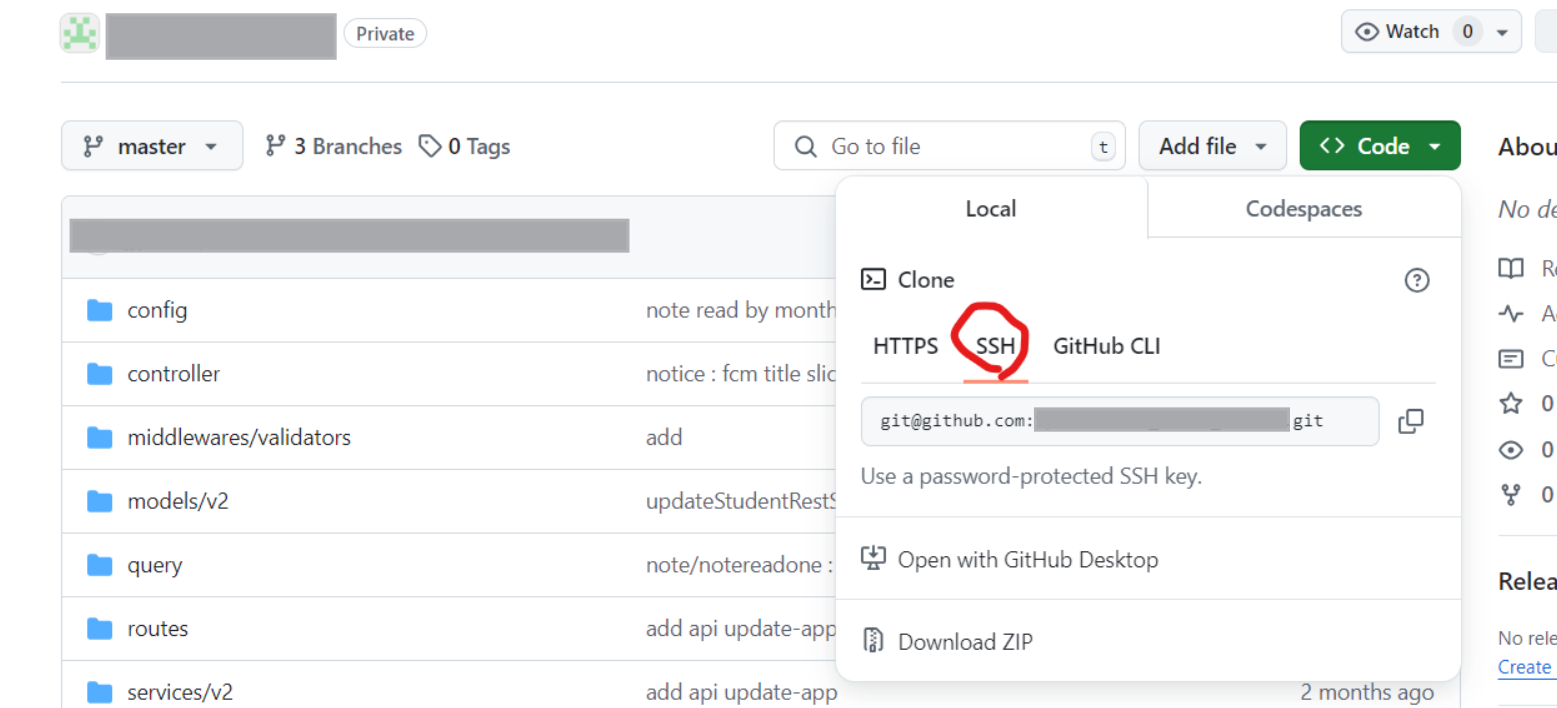Click the branch icon on master button
This screenshot has height=708, width=1557.
pyautogui.click(x=93, y=146)
